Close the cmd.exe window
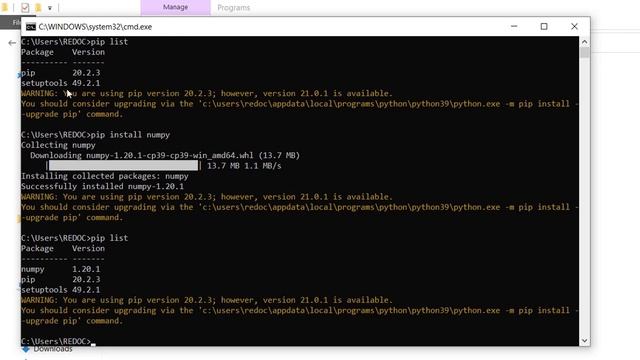This screenshot has width=640, height=360. (x=574, y=27)
